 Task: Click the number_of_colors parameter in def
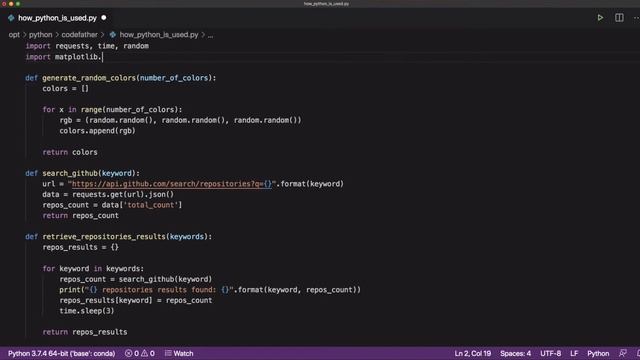(174, 78)
